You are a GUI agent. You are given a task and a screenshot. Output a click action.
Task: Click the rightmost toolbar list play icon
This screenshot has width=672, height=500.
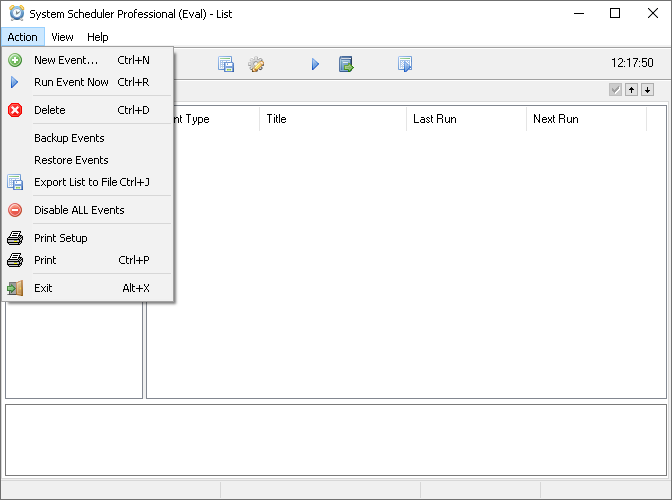click(x=405, y=64)
